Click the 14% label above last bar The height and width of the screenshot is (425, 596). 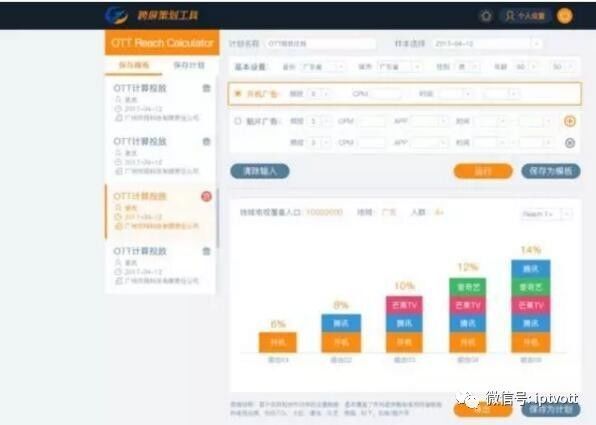[x=531, y=250]
